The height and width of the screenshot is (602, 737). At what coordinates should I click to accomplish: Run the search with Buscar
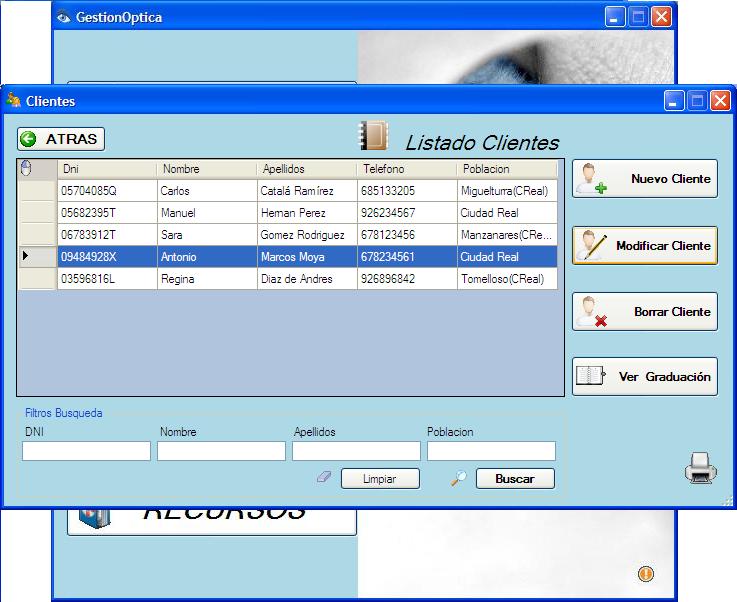515,479
